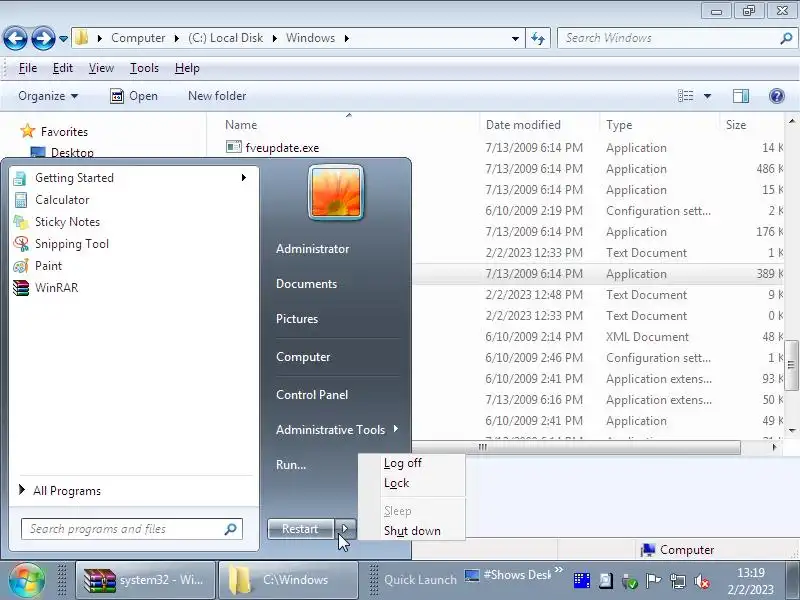Open Control Panel
Screen dimensions: 800x600
click(x=312, y=395)
